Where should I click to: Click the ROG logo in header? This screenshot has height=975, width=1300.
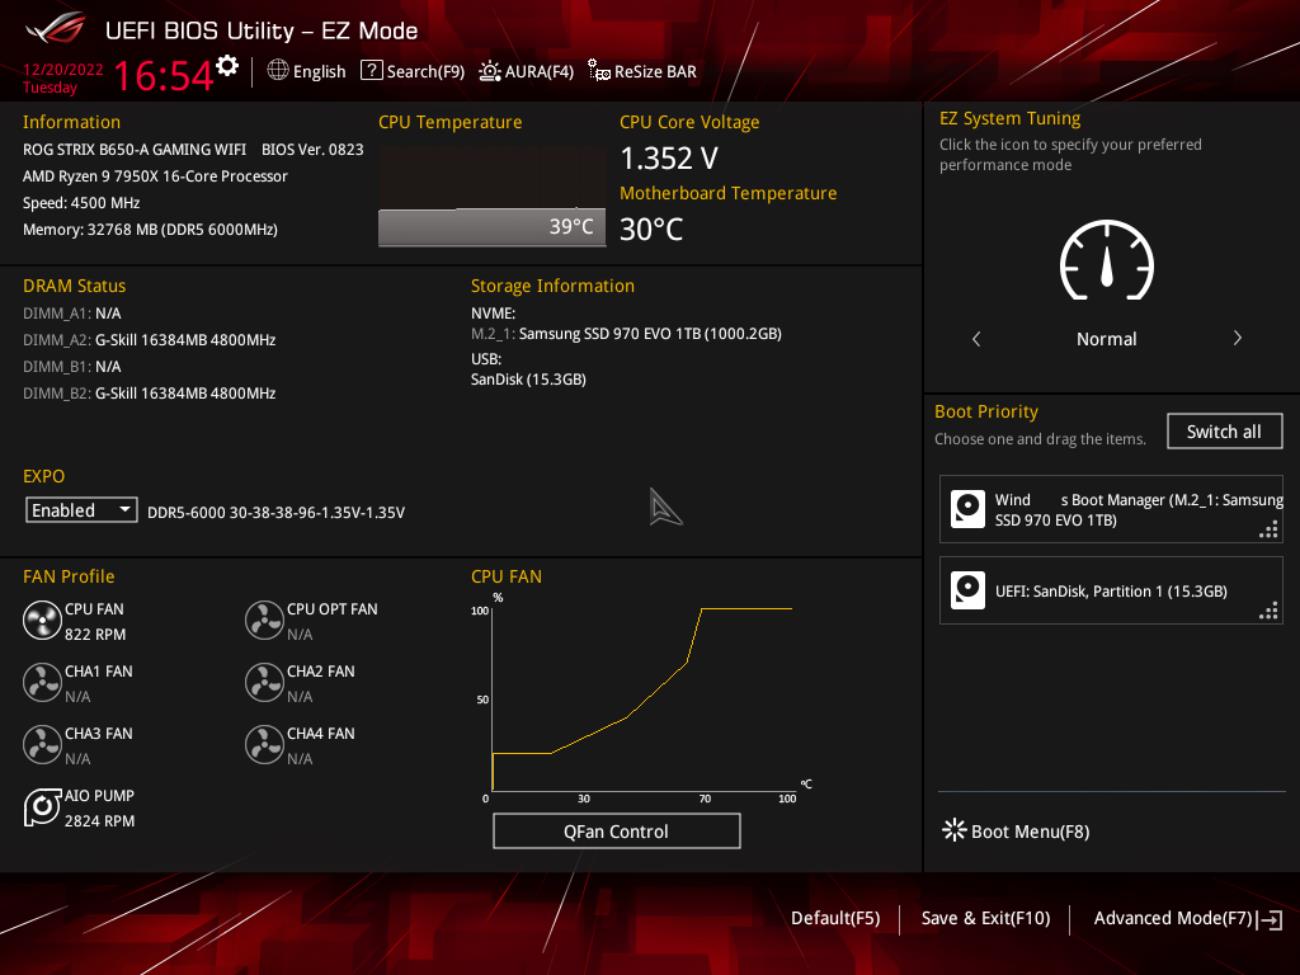(55, 29)
